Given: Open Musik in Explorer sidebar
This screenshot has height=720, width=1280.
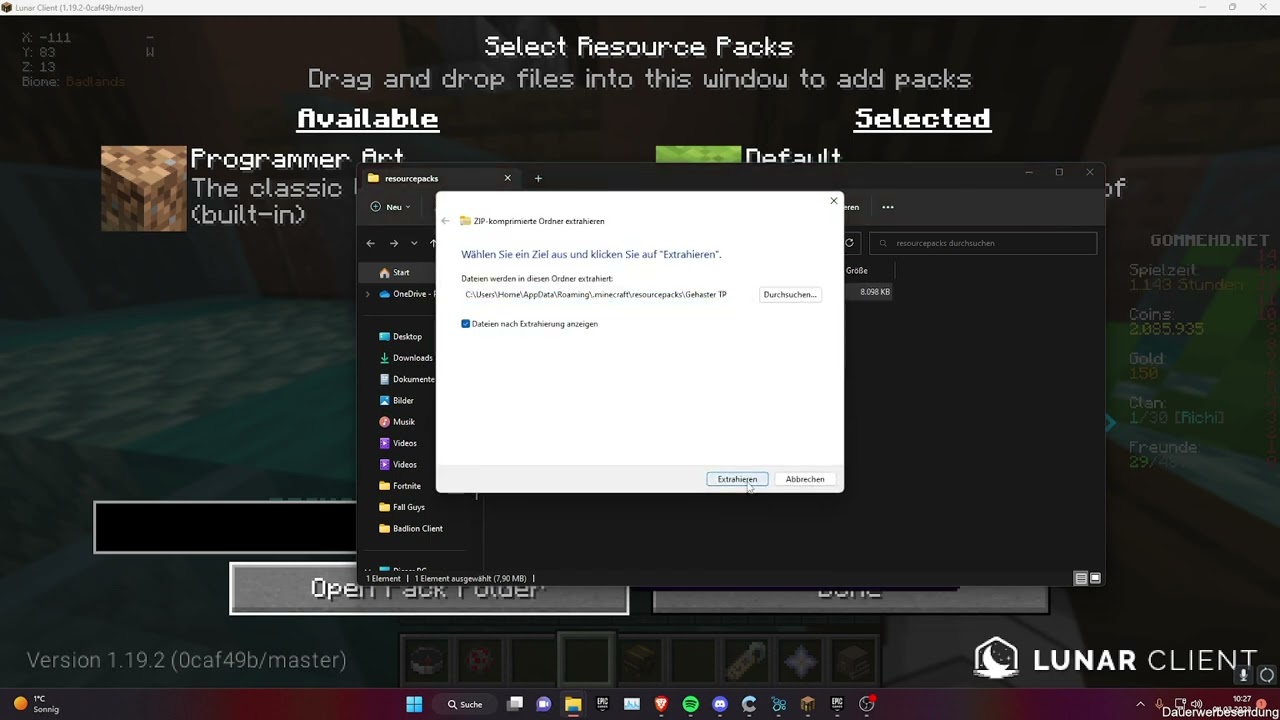Looking at the screenshot, I should (x=397, y=422).
